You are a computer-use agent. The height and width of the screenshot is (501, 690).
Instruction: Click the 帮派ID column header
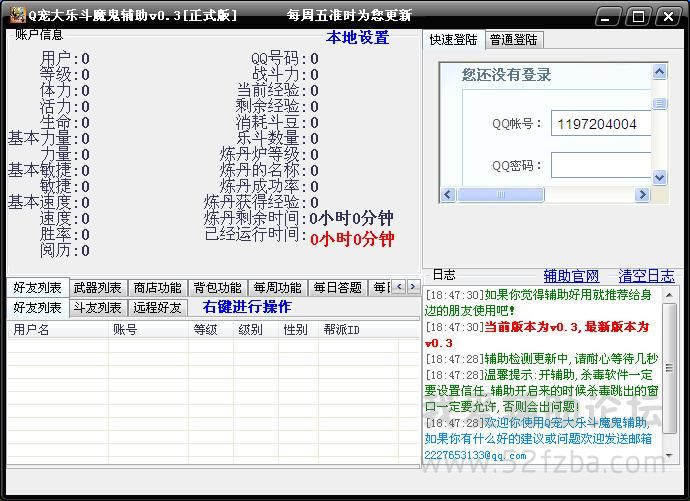pyautogui.click(x=358, y=329)
